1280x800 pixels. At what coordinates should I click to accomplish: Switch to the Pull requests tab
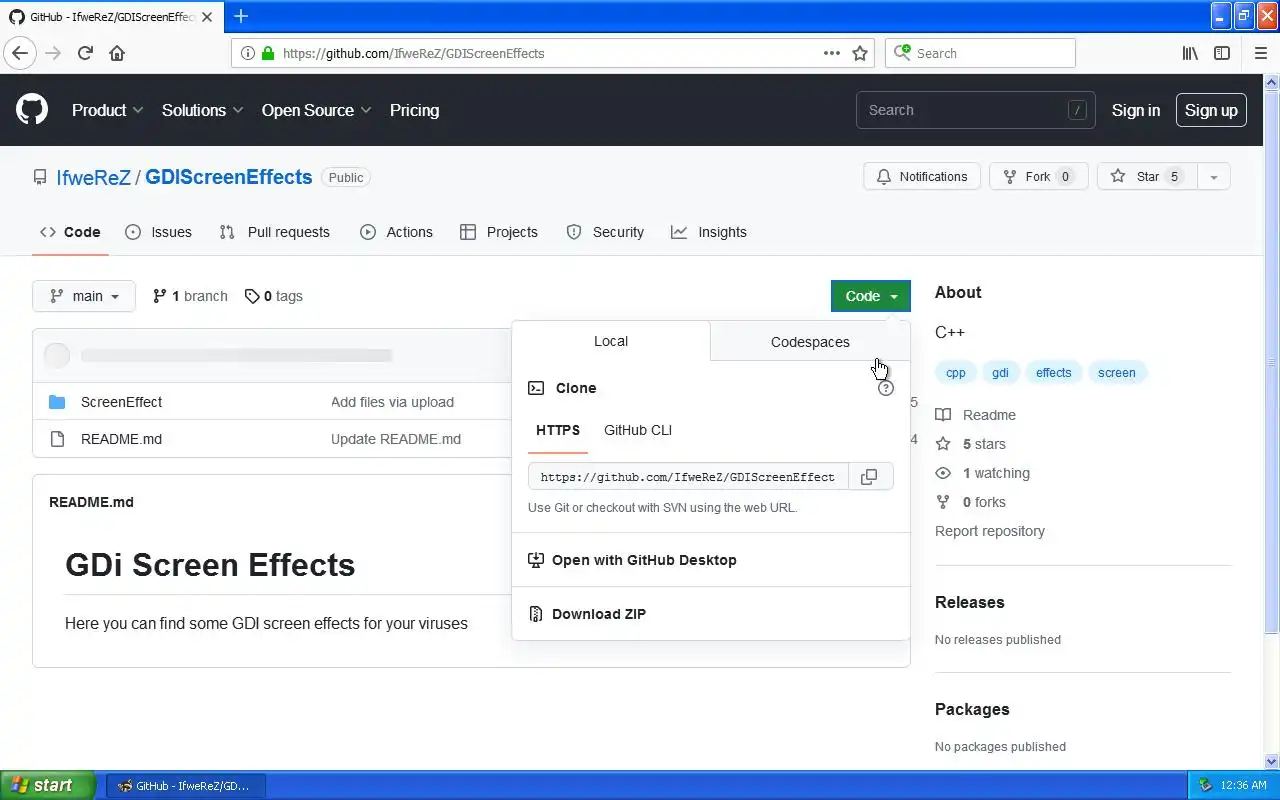[x=275, y=232]
